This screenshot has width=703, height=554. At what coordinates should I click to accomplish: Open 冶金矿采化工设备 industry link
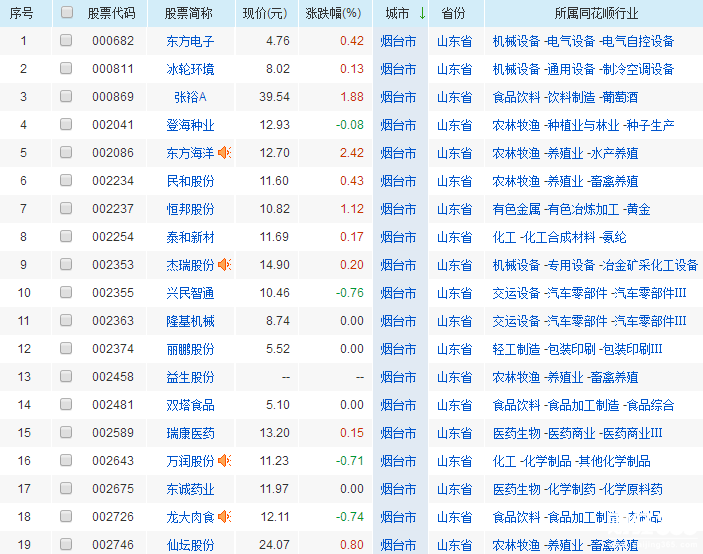click(650, 265)
